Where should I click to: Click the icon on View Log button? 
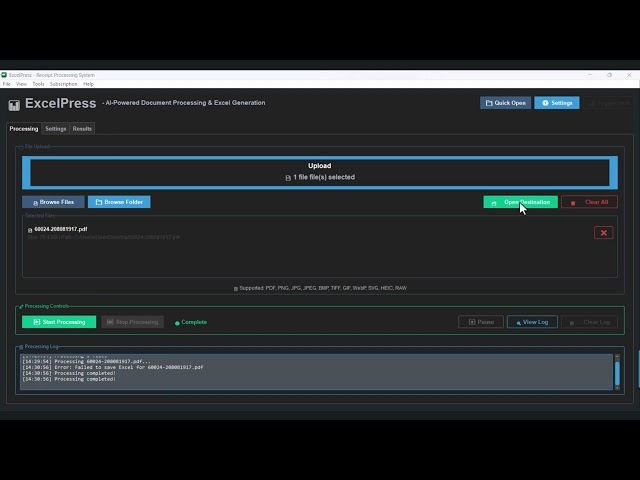[518, 323]
